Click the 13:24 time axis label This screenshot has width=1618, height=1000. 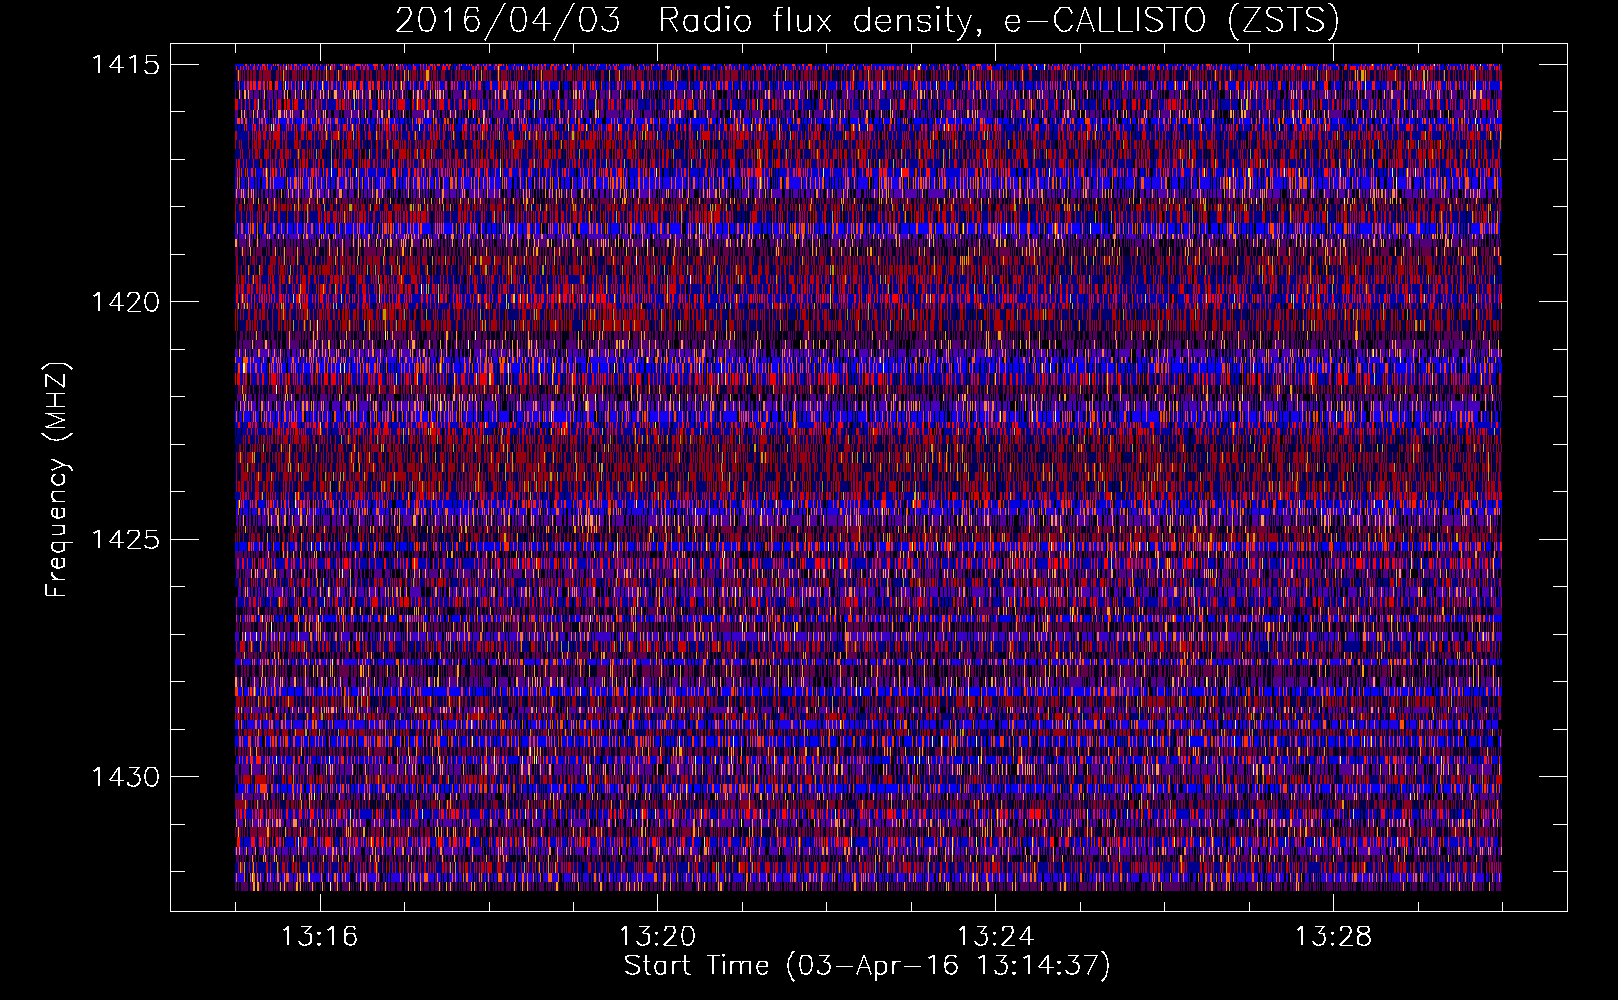pyautogui.click(x=995, y=937)
